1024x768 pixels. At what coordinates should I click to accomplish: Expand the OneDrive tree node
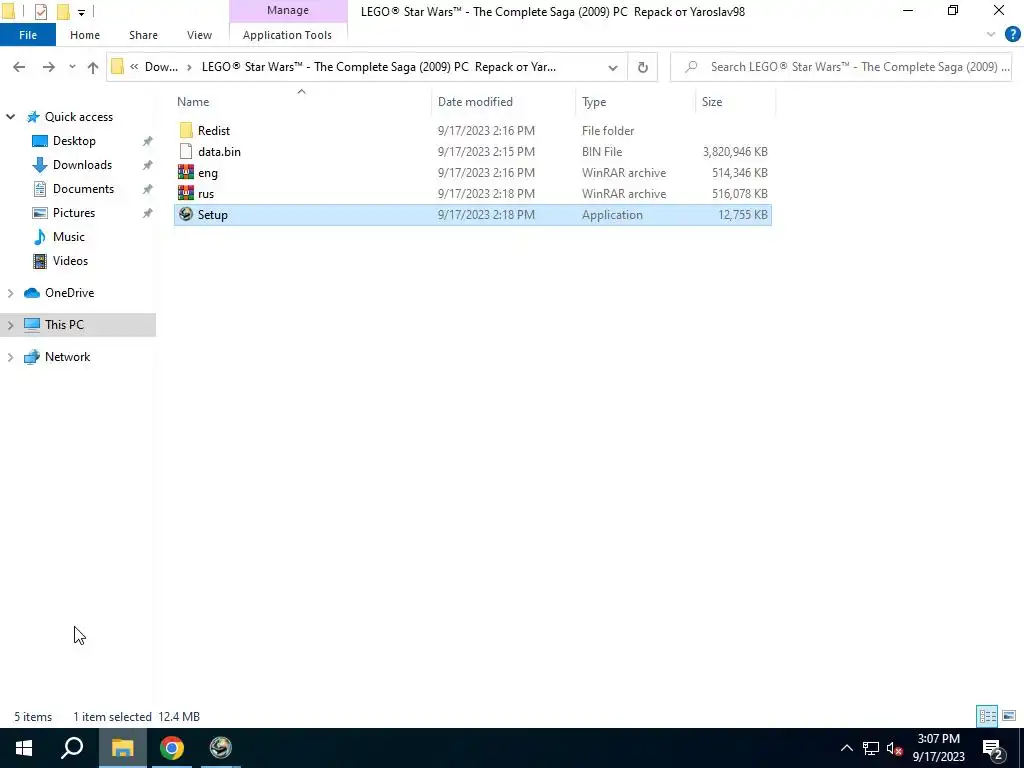coord(10,293)
